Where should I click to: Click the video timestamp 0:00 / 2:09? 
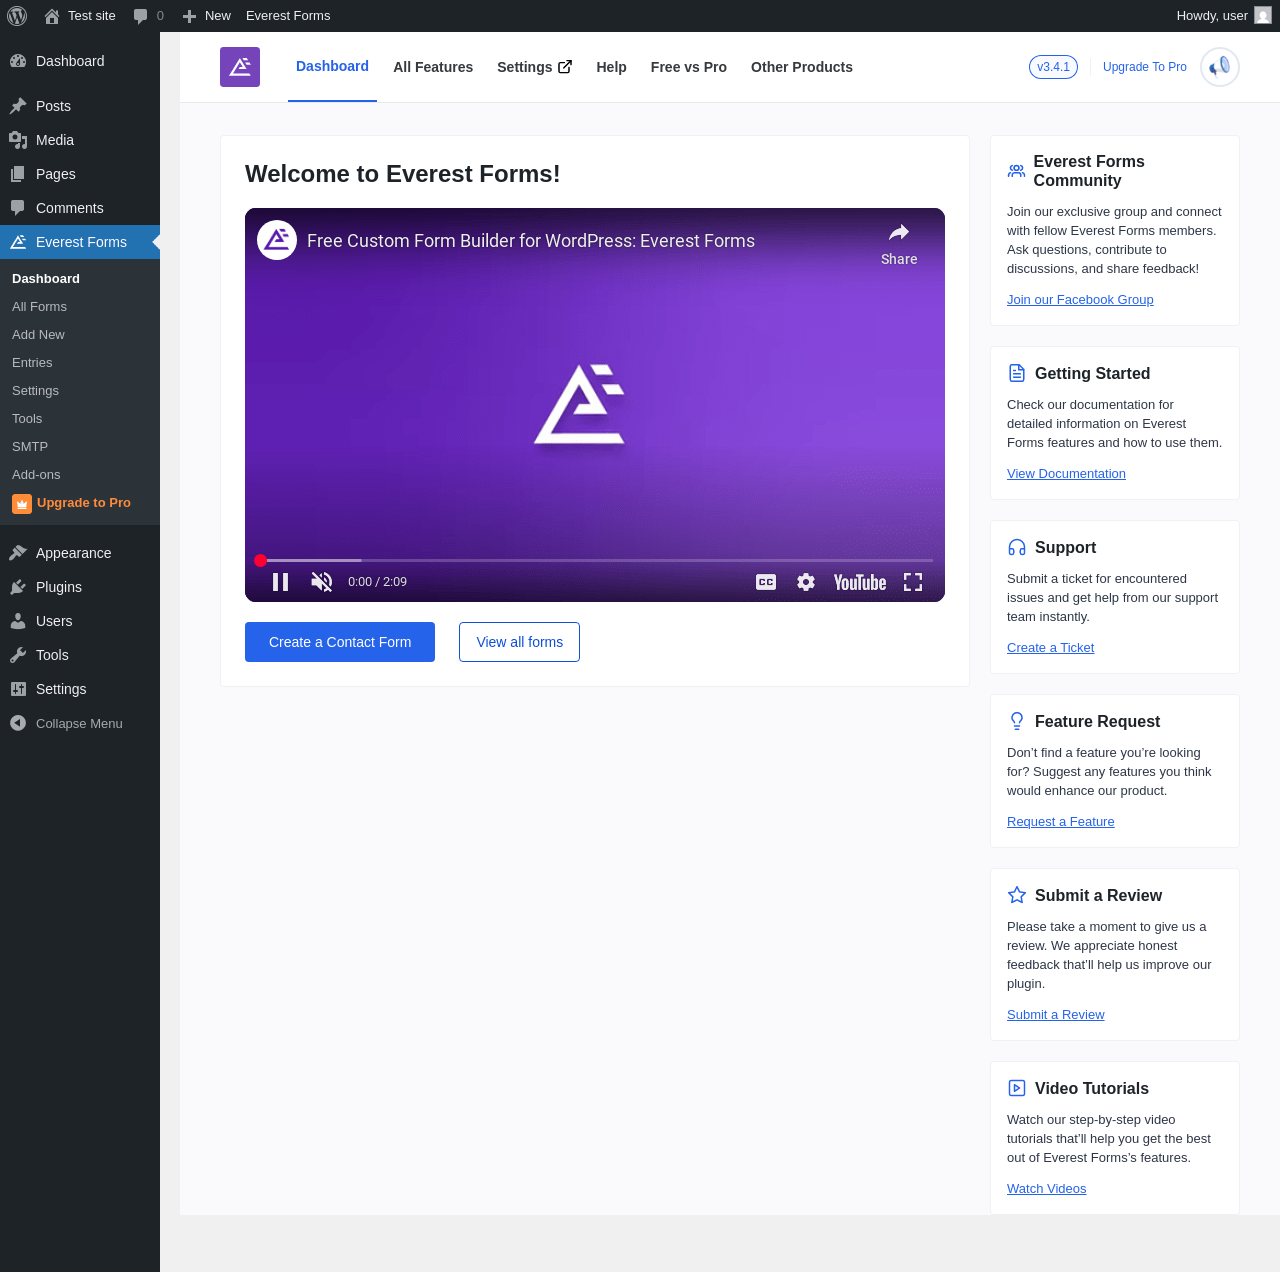point(377,582)
